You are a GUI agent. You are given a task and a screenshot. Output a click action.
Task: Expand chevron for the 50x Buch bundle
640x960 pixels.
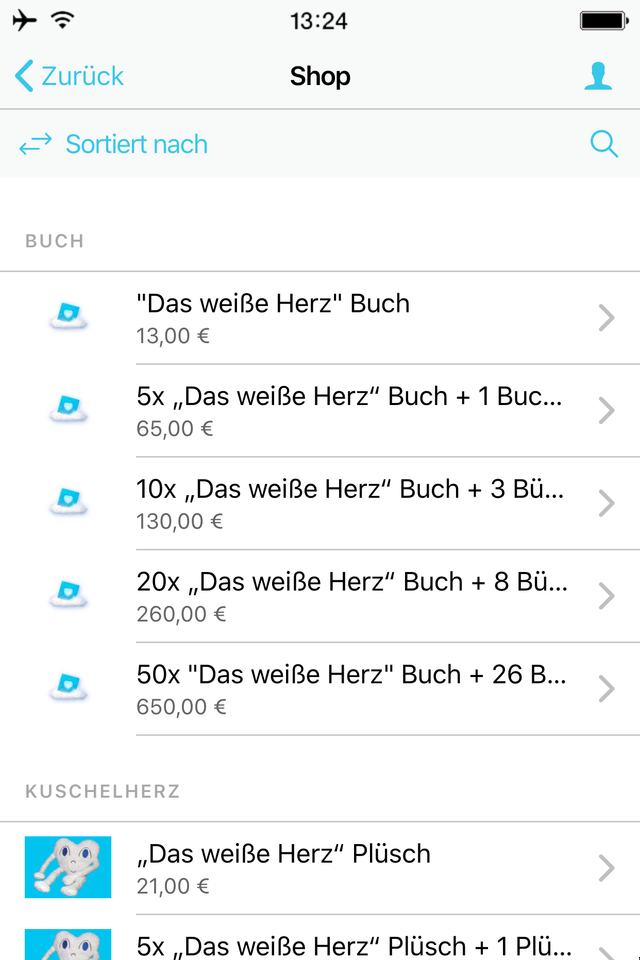pyautogui.click(x=606, y=689)
